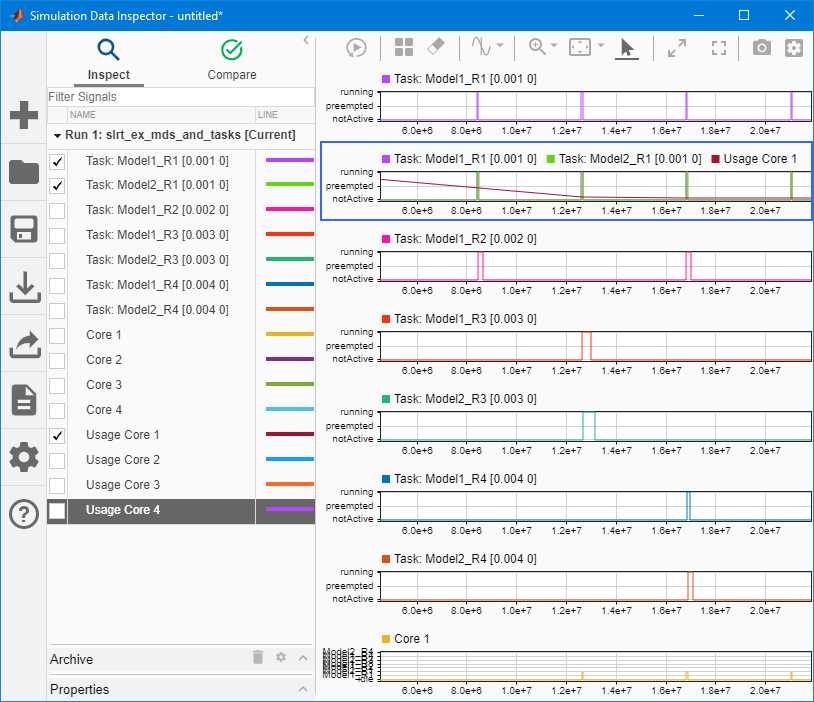Viewport: 814px width, 702px height.
Task: Expand the Archive section chevron
Action: pos(303,659)
